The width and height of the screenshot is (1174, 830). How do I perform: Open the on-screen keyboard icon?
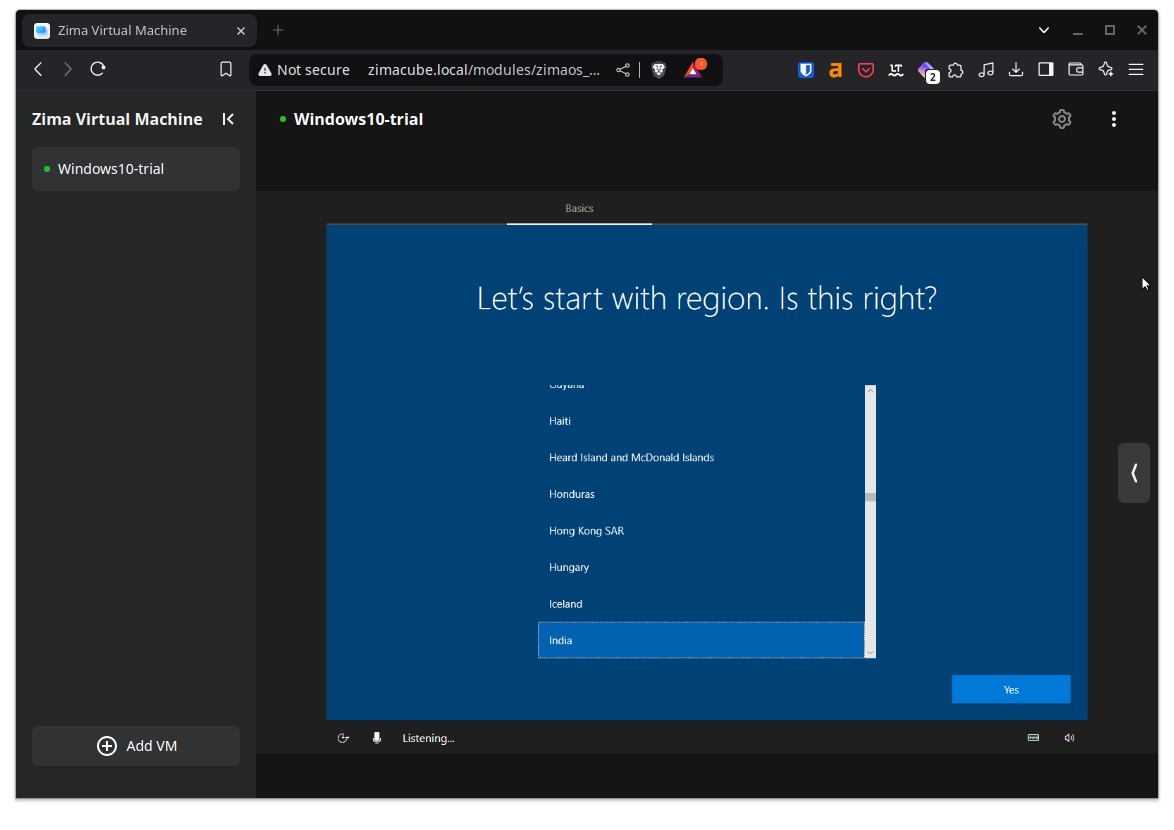(x=1033, y=738)
